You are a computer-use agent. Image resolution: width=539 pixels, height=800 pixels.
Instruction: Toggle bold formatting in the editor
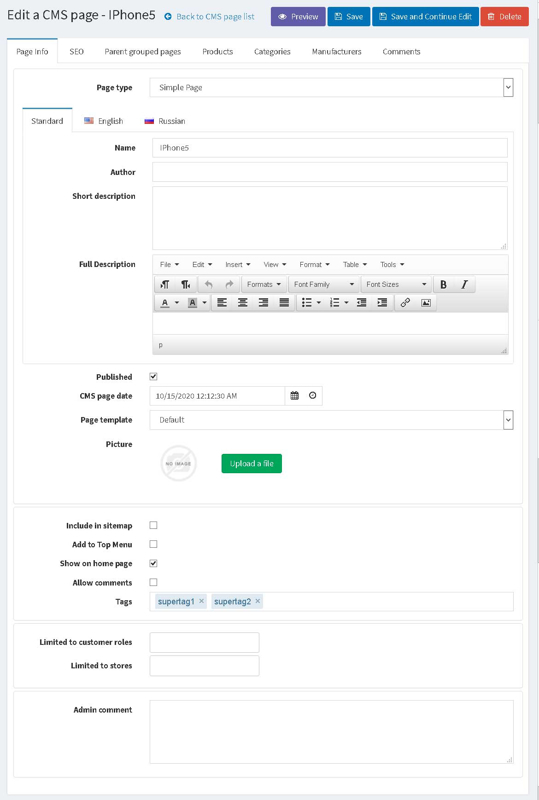tap(444, 284)
